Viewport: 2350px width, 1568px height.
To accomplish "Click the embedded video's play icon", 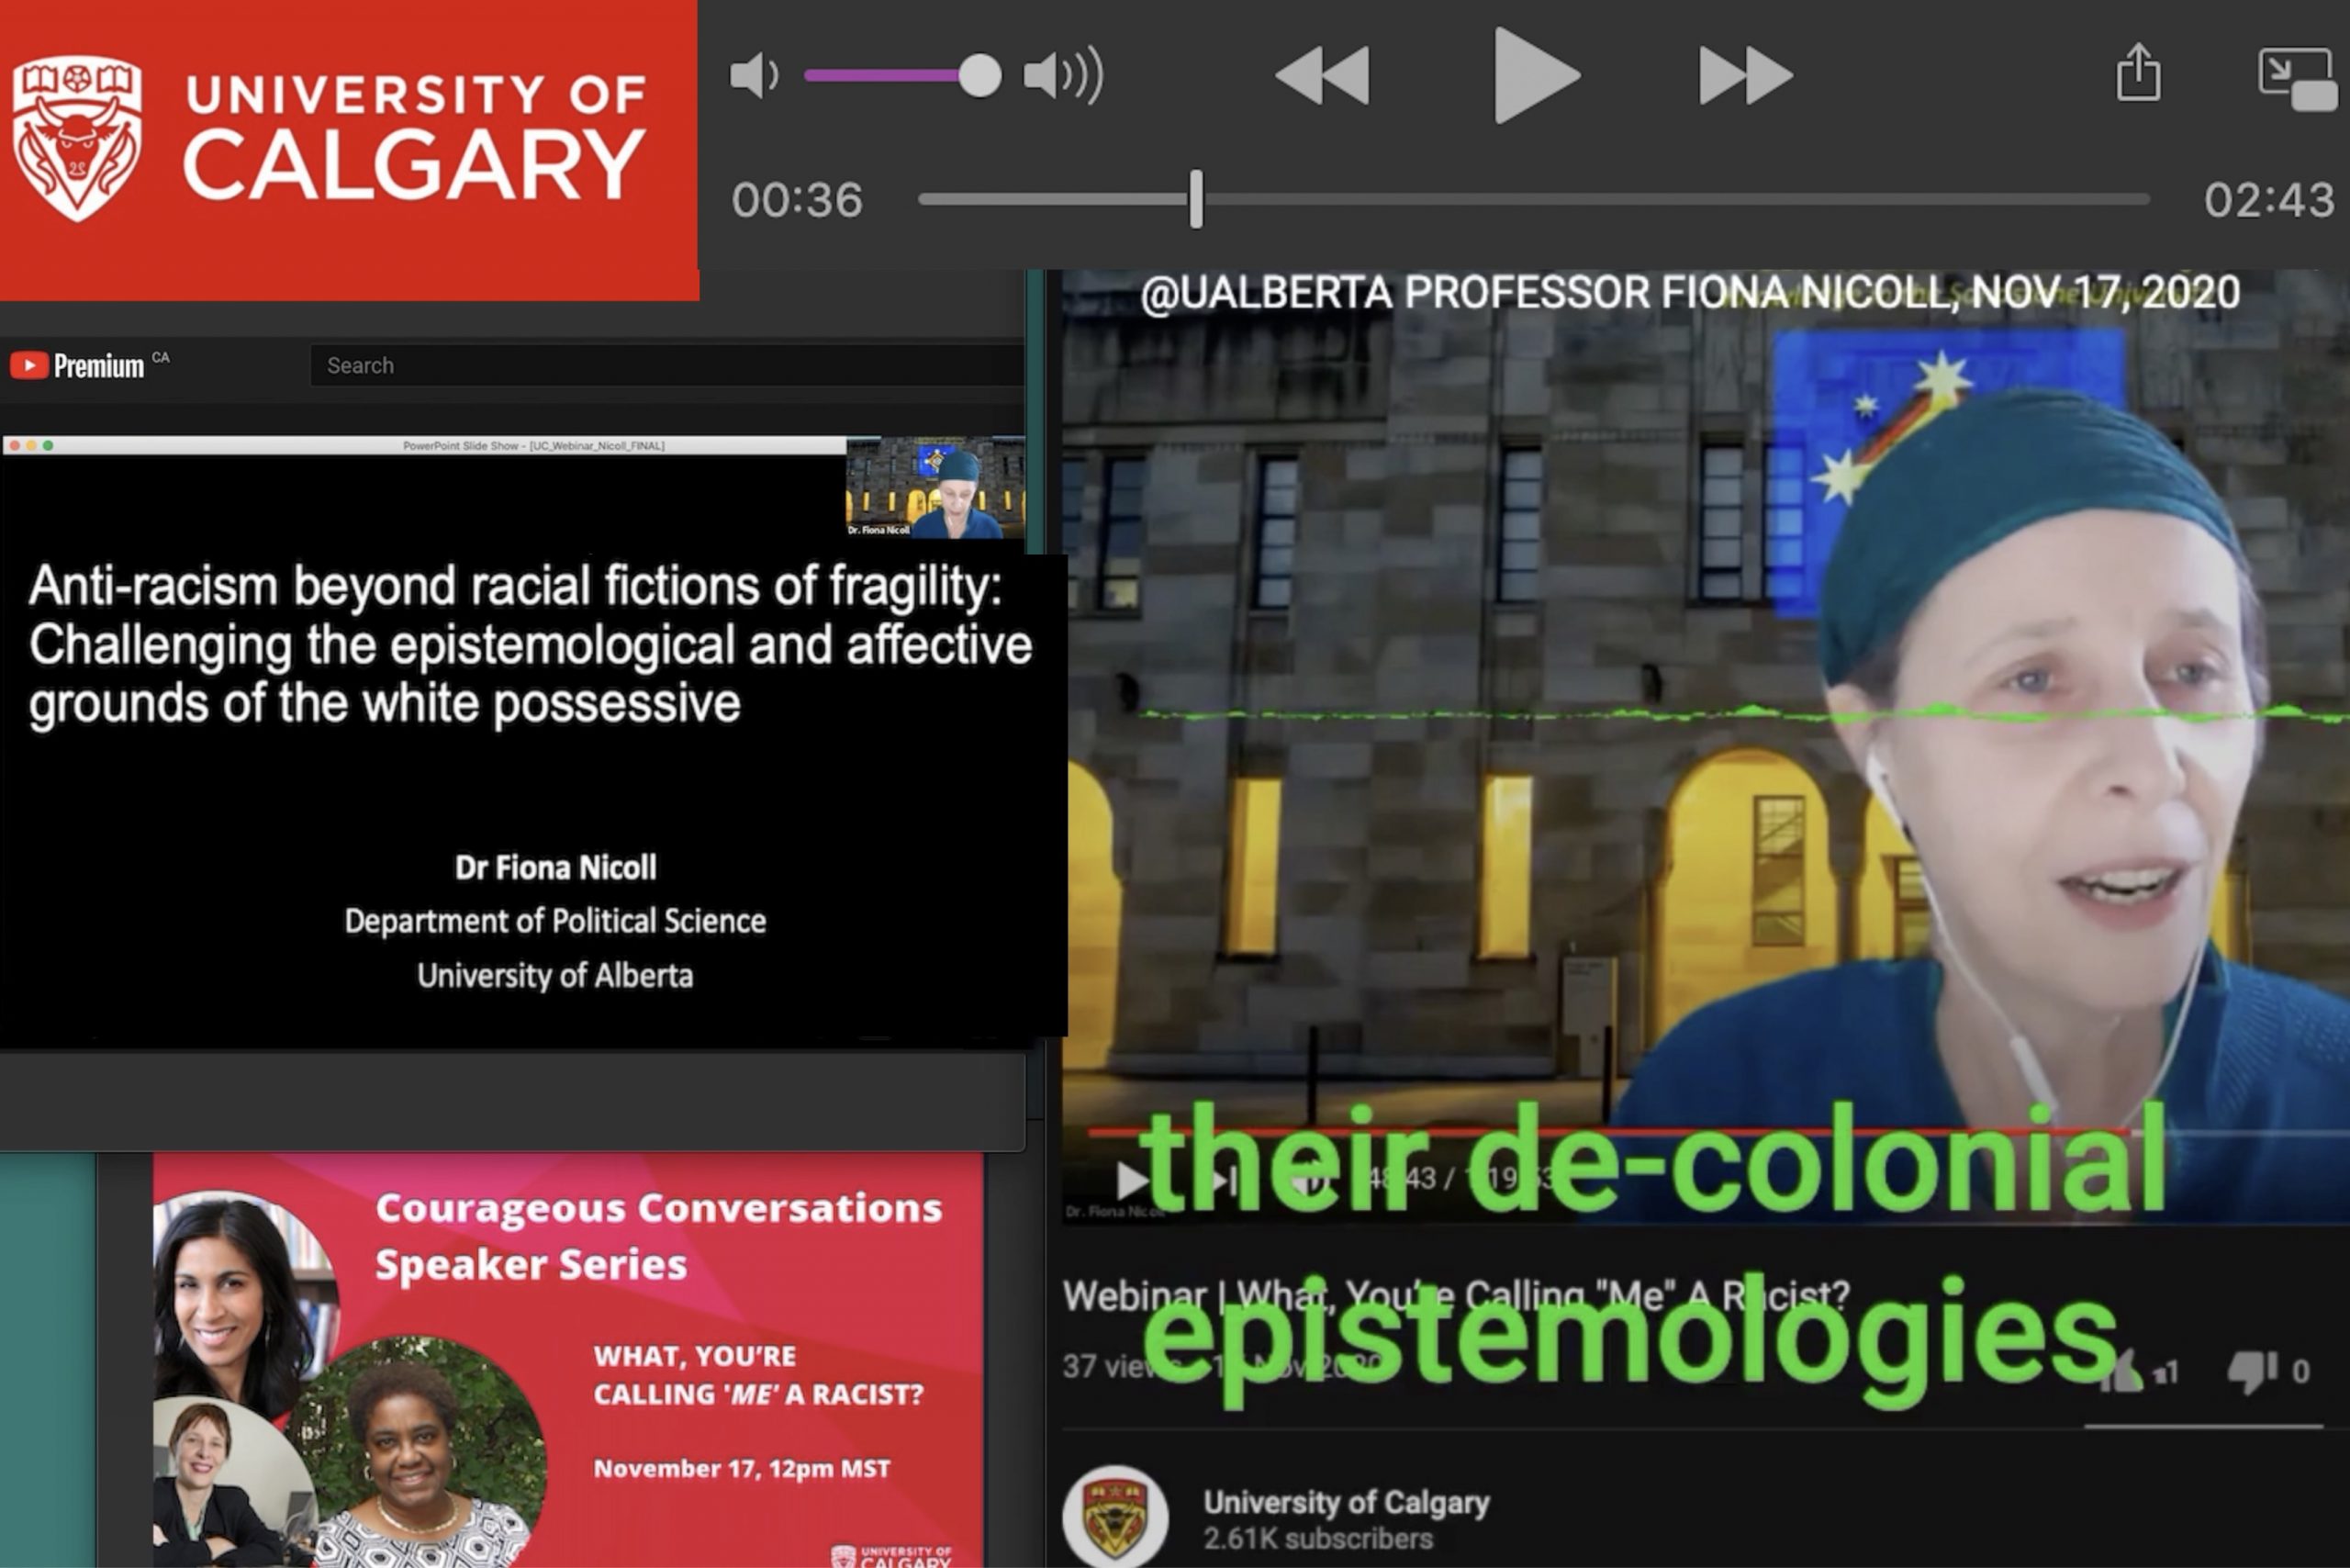I will pyautogui.click(x=1132, y=1181).
